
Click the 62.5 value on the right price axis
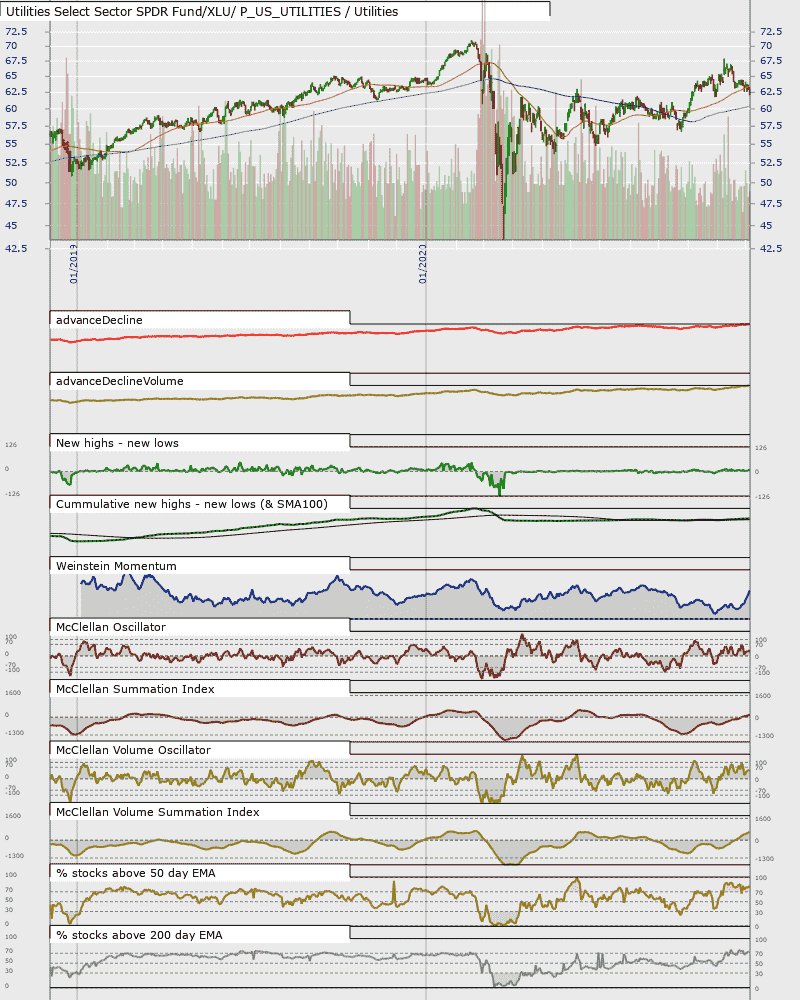click(x=771, y=91)
